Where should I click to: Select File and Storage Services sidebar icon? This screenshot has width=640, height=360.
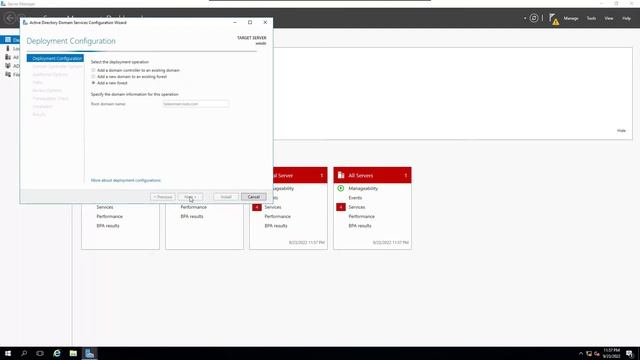click(8, 74)
